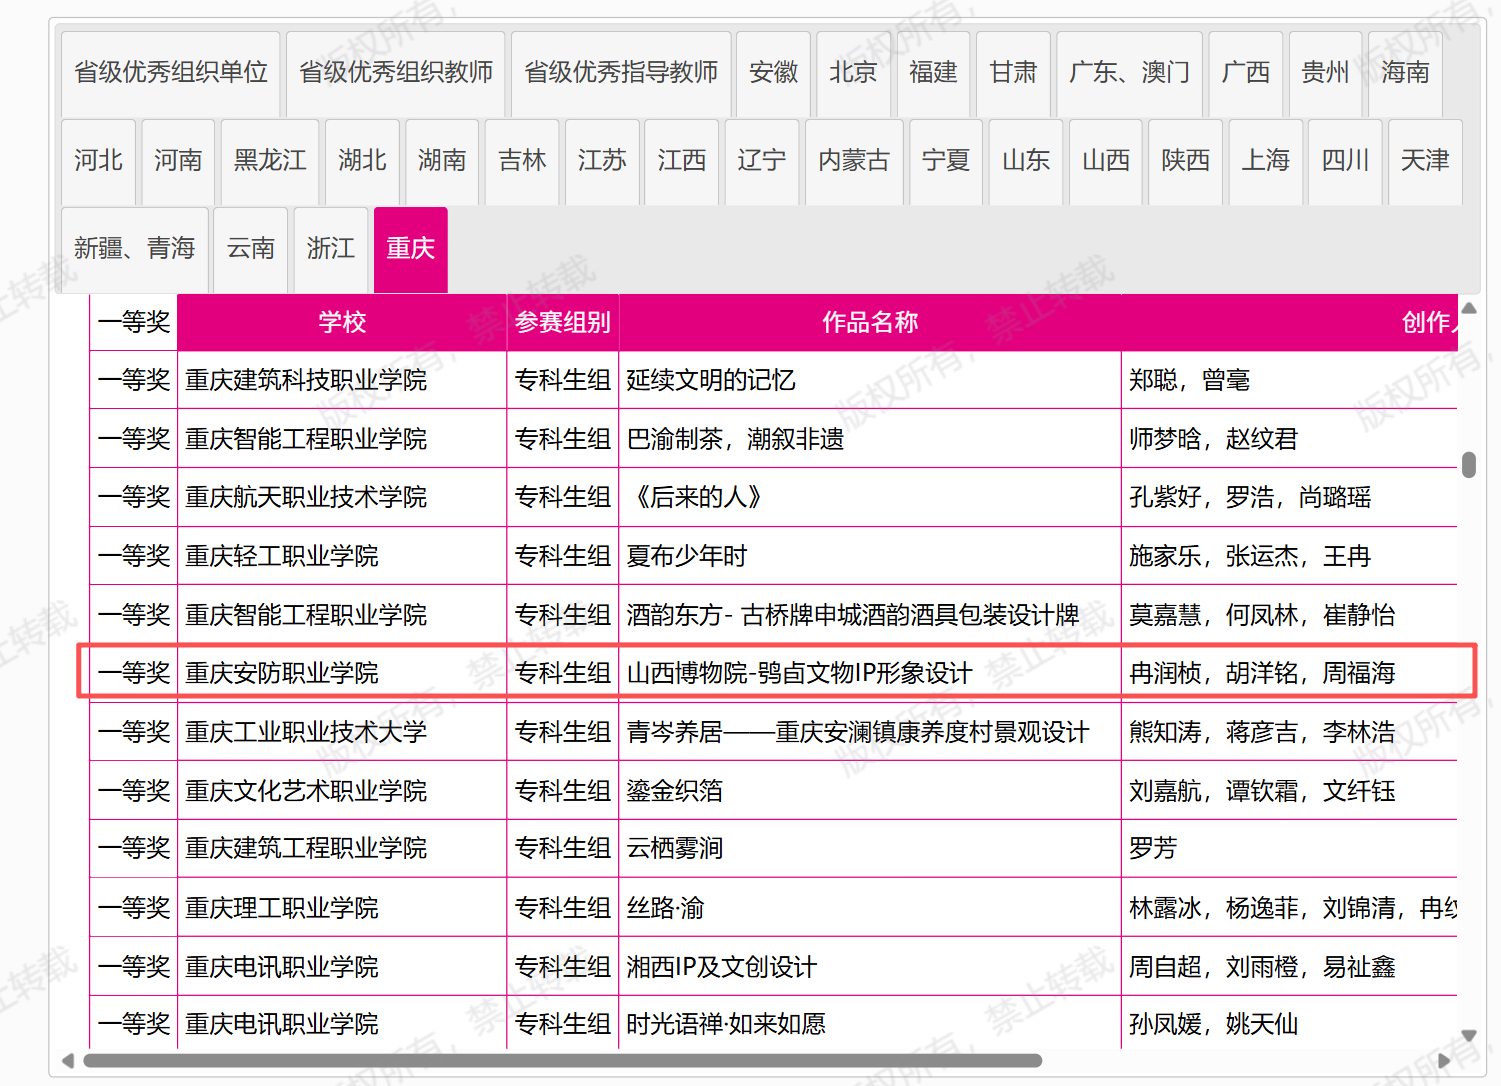This screenshot has width=1501, height=1086.
Task: Switch to the 浙江 tab
Action: click(331, 249)
